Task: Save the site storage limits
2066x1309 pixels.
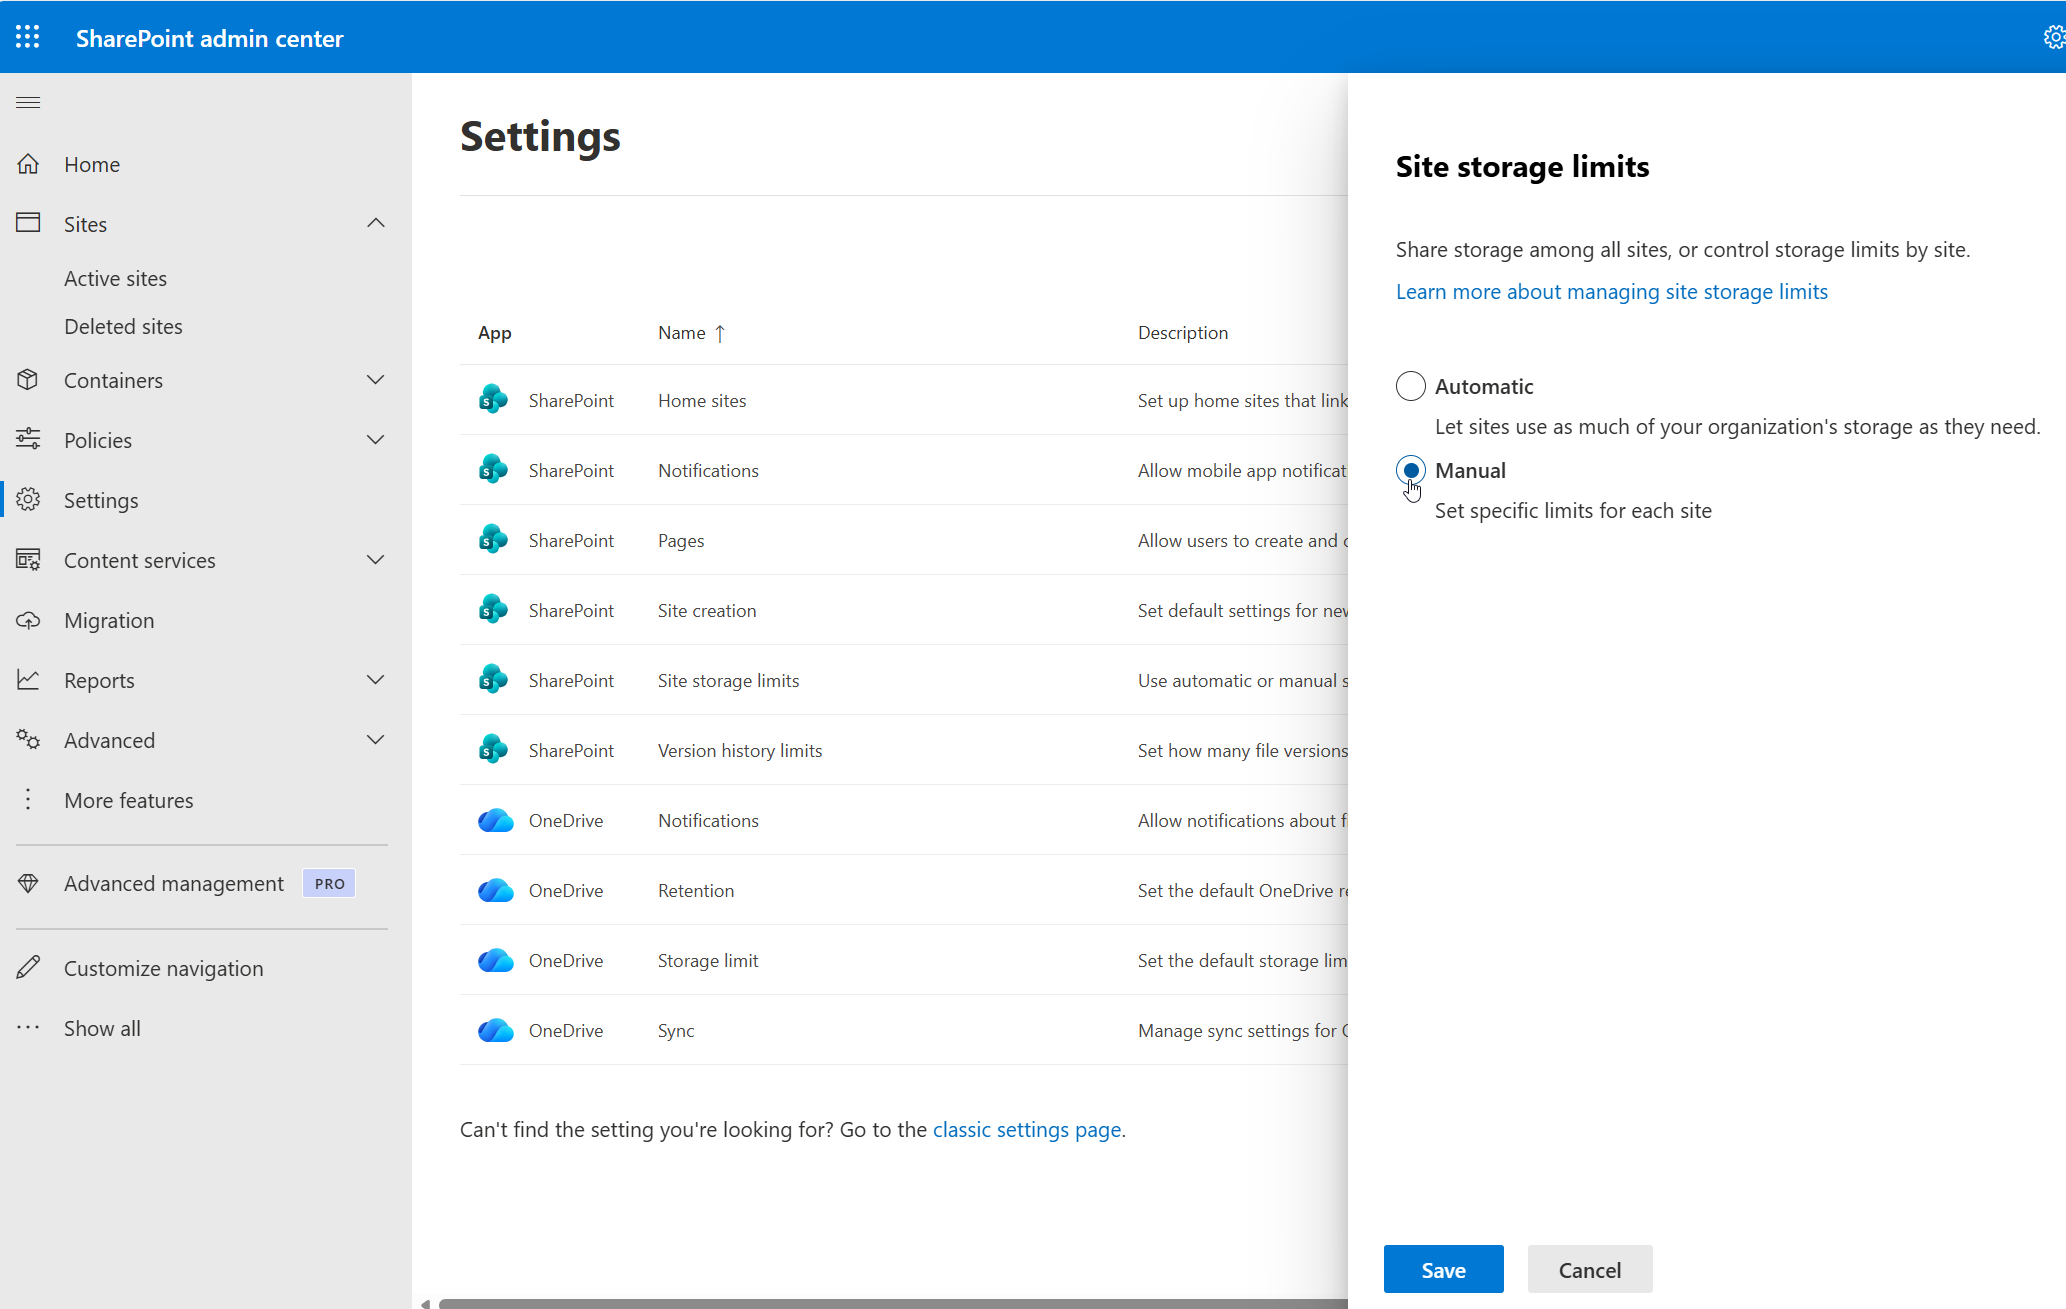Action: pyautogui.click(x=1444, y=1269)
